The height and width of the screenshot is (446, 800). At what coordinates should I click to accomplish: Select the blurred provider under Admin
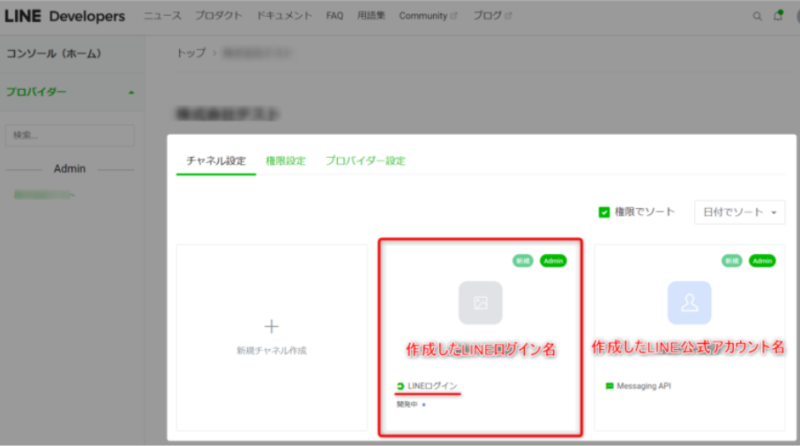(x=44, y=194)
